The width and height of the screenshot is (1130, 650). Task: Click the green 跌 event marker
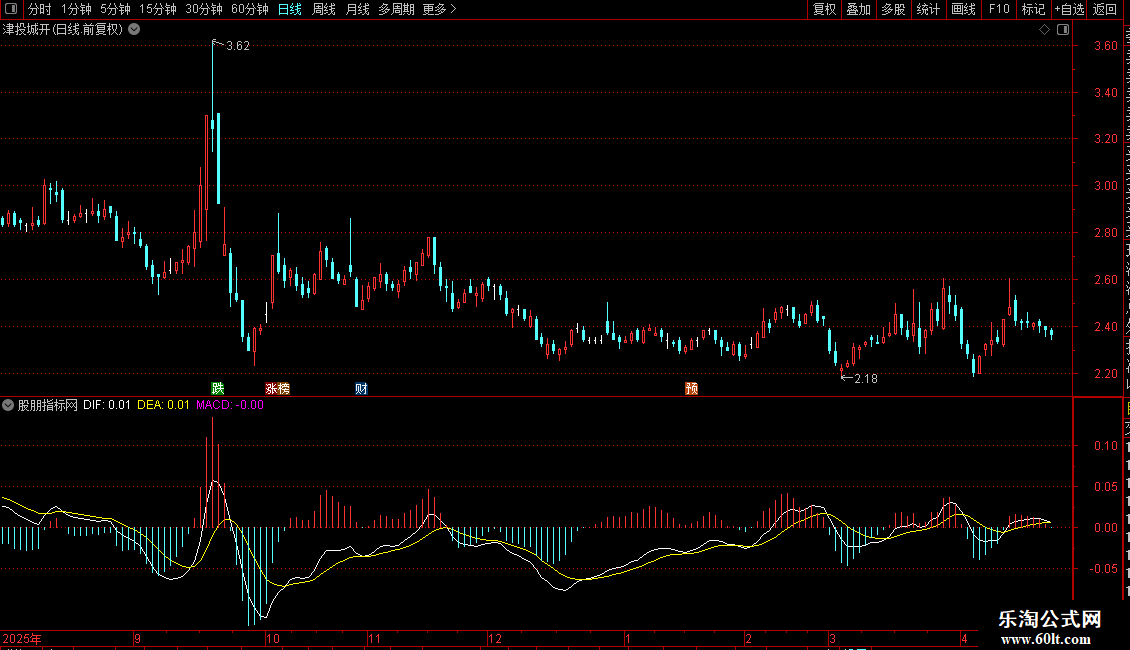coord(218,388)
